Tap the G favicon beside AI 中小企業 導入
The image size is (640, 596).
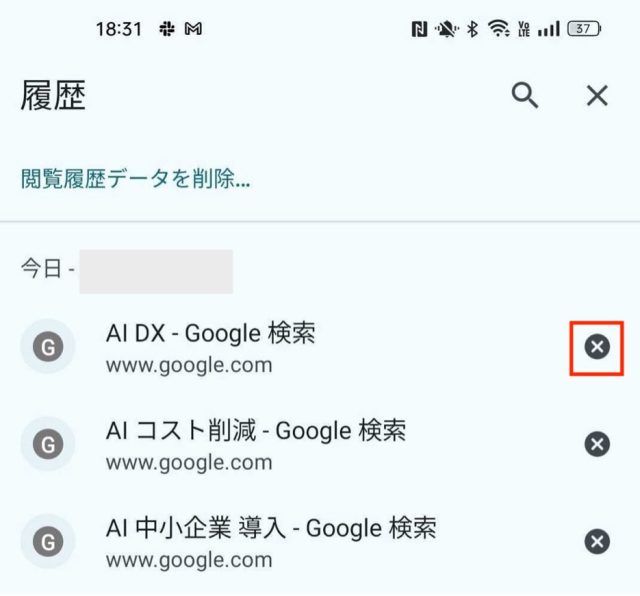[48, 542]
